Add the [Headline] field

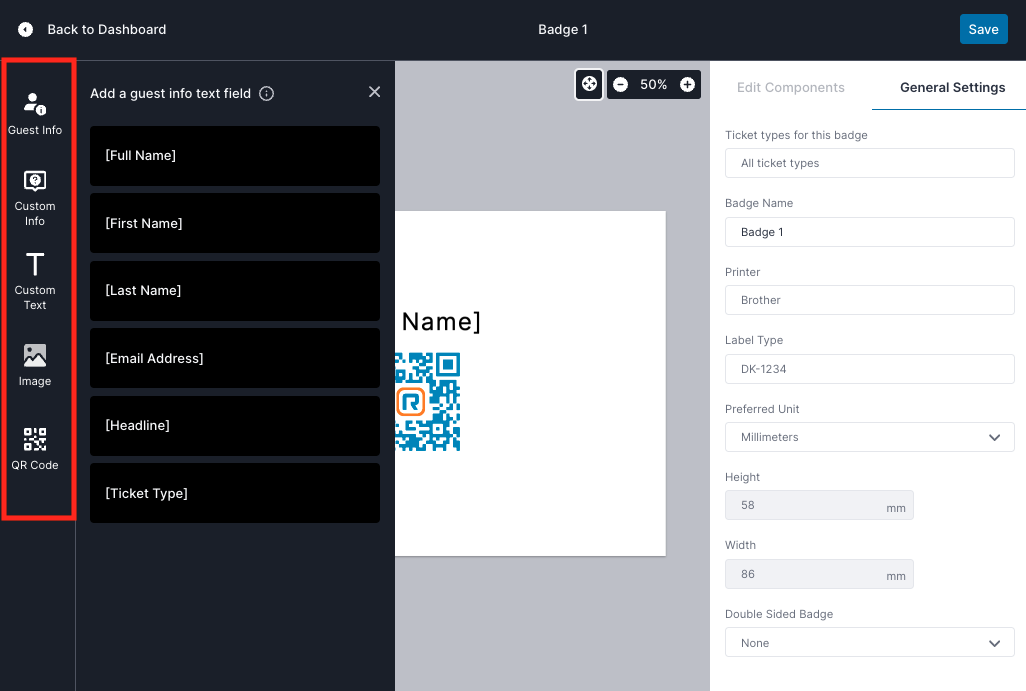tap(235, 426)
